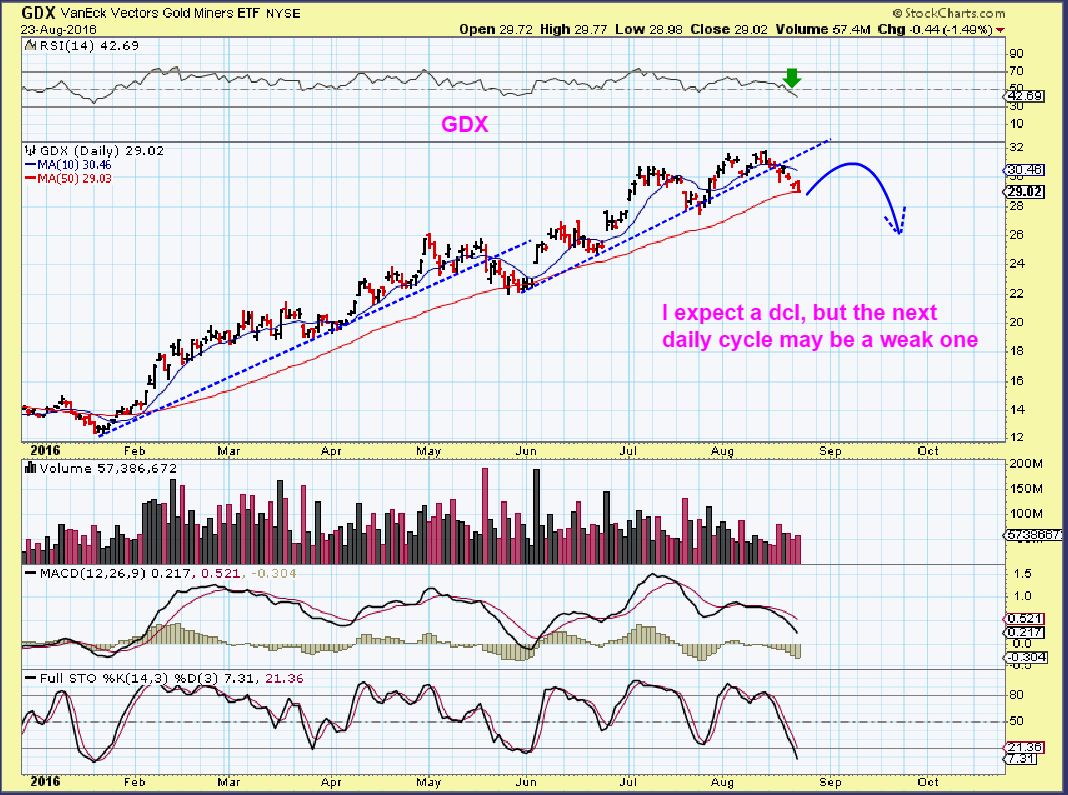1068x795 pixels.
Task: Click the 0.521 MACD signal value tag
Action: (x=1025, y=619)
